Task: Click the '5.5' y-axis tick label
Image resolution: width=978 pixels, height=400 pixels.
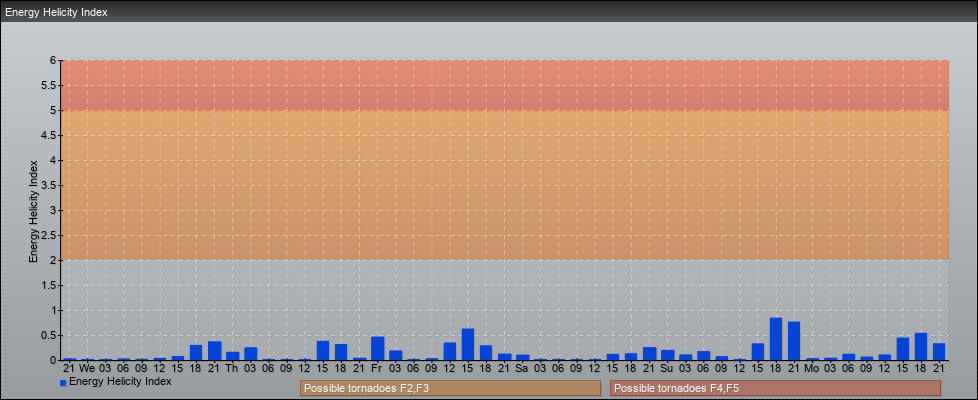Action: tap(50, 85)
